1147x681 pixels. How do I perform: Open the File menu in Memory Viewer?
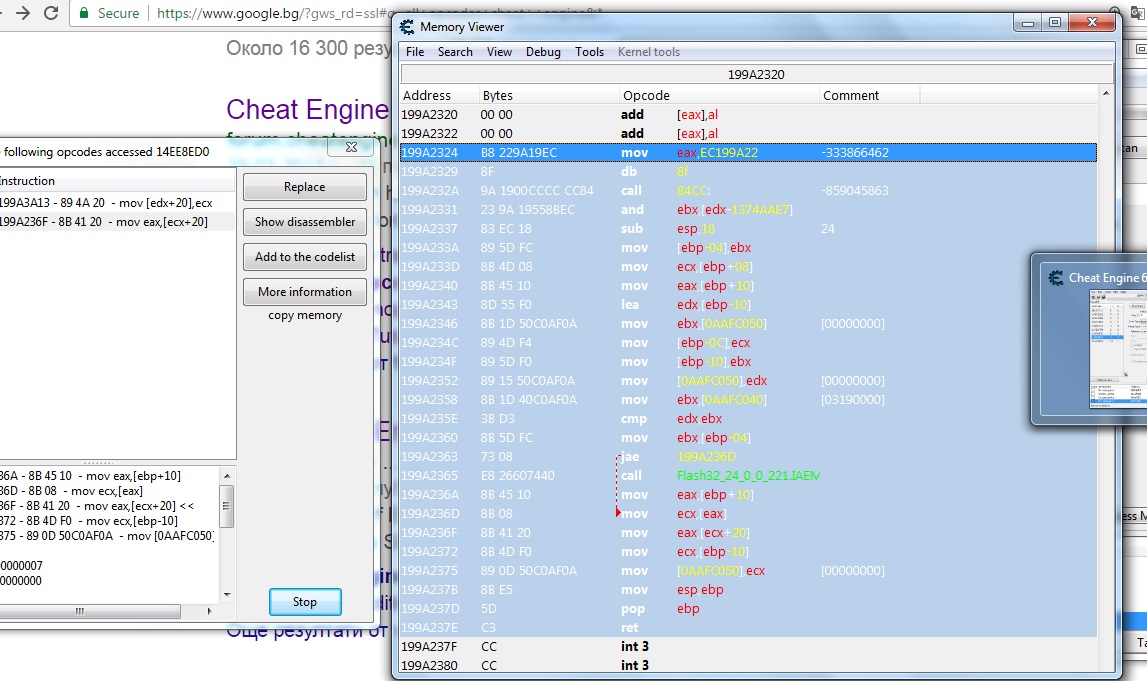tap(415, 52)
